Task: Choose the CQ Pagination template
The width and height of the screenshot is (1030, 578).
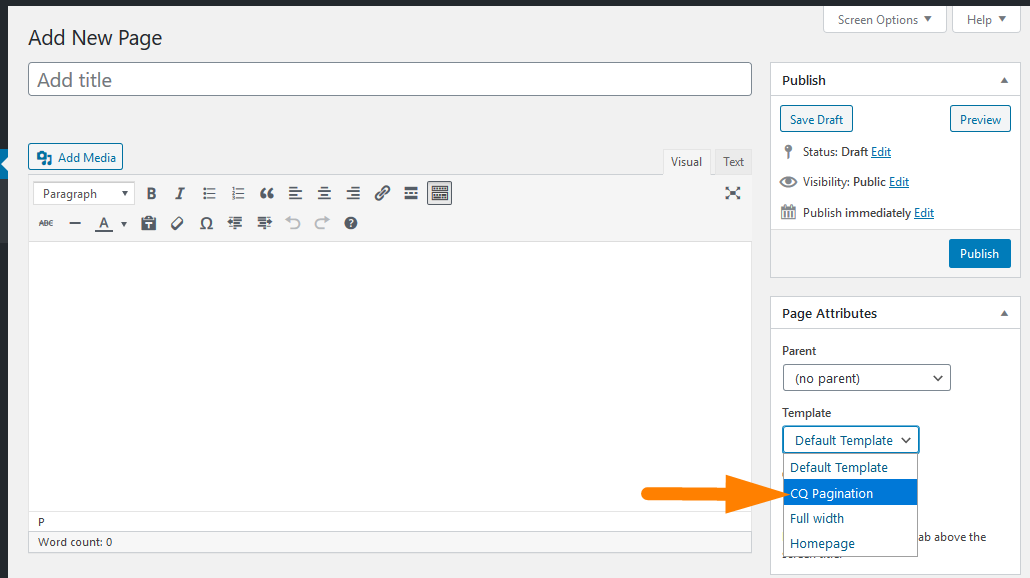Action: 850,493
